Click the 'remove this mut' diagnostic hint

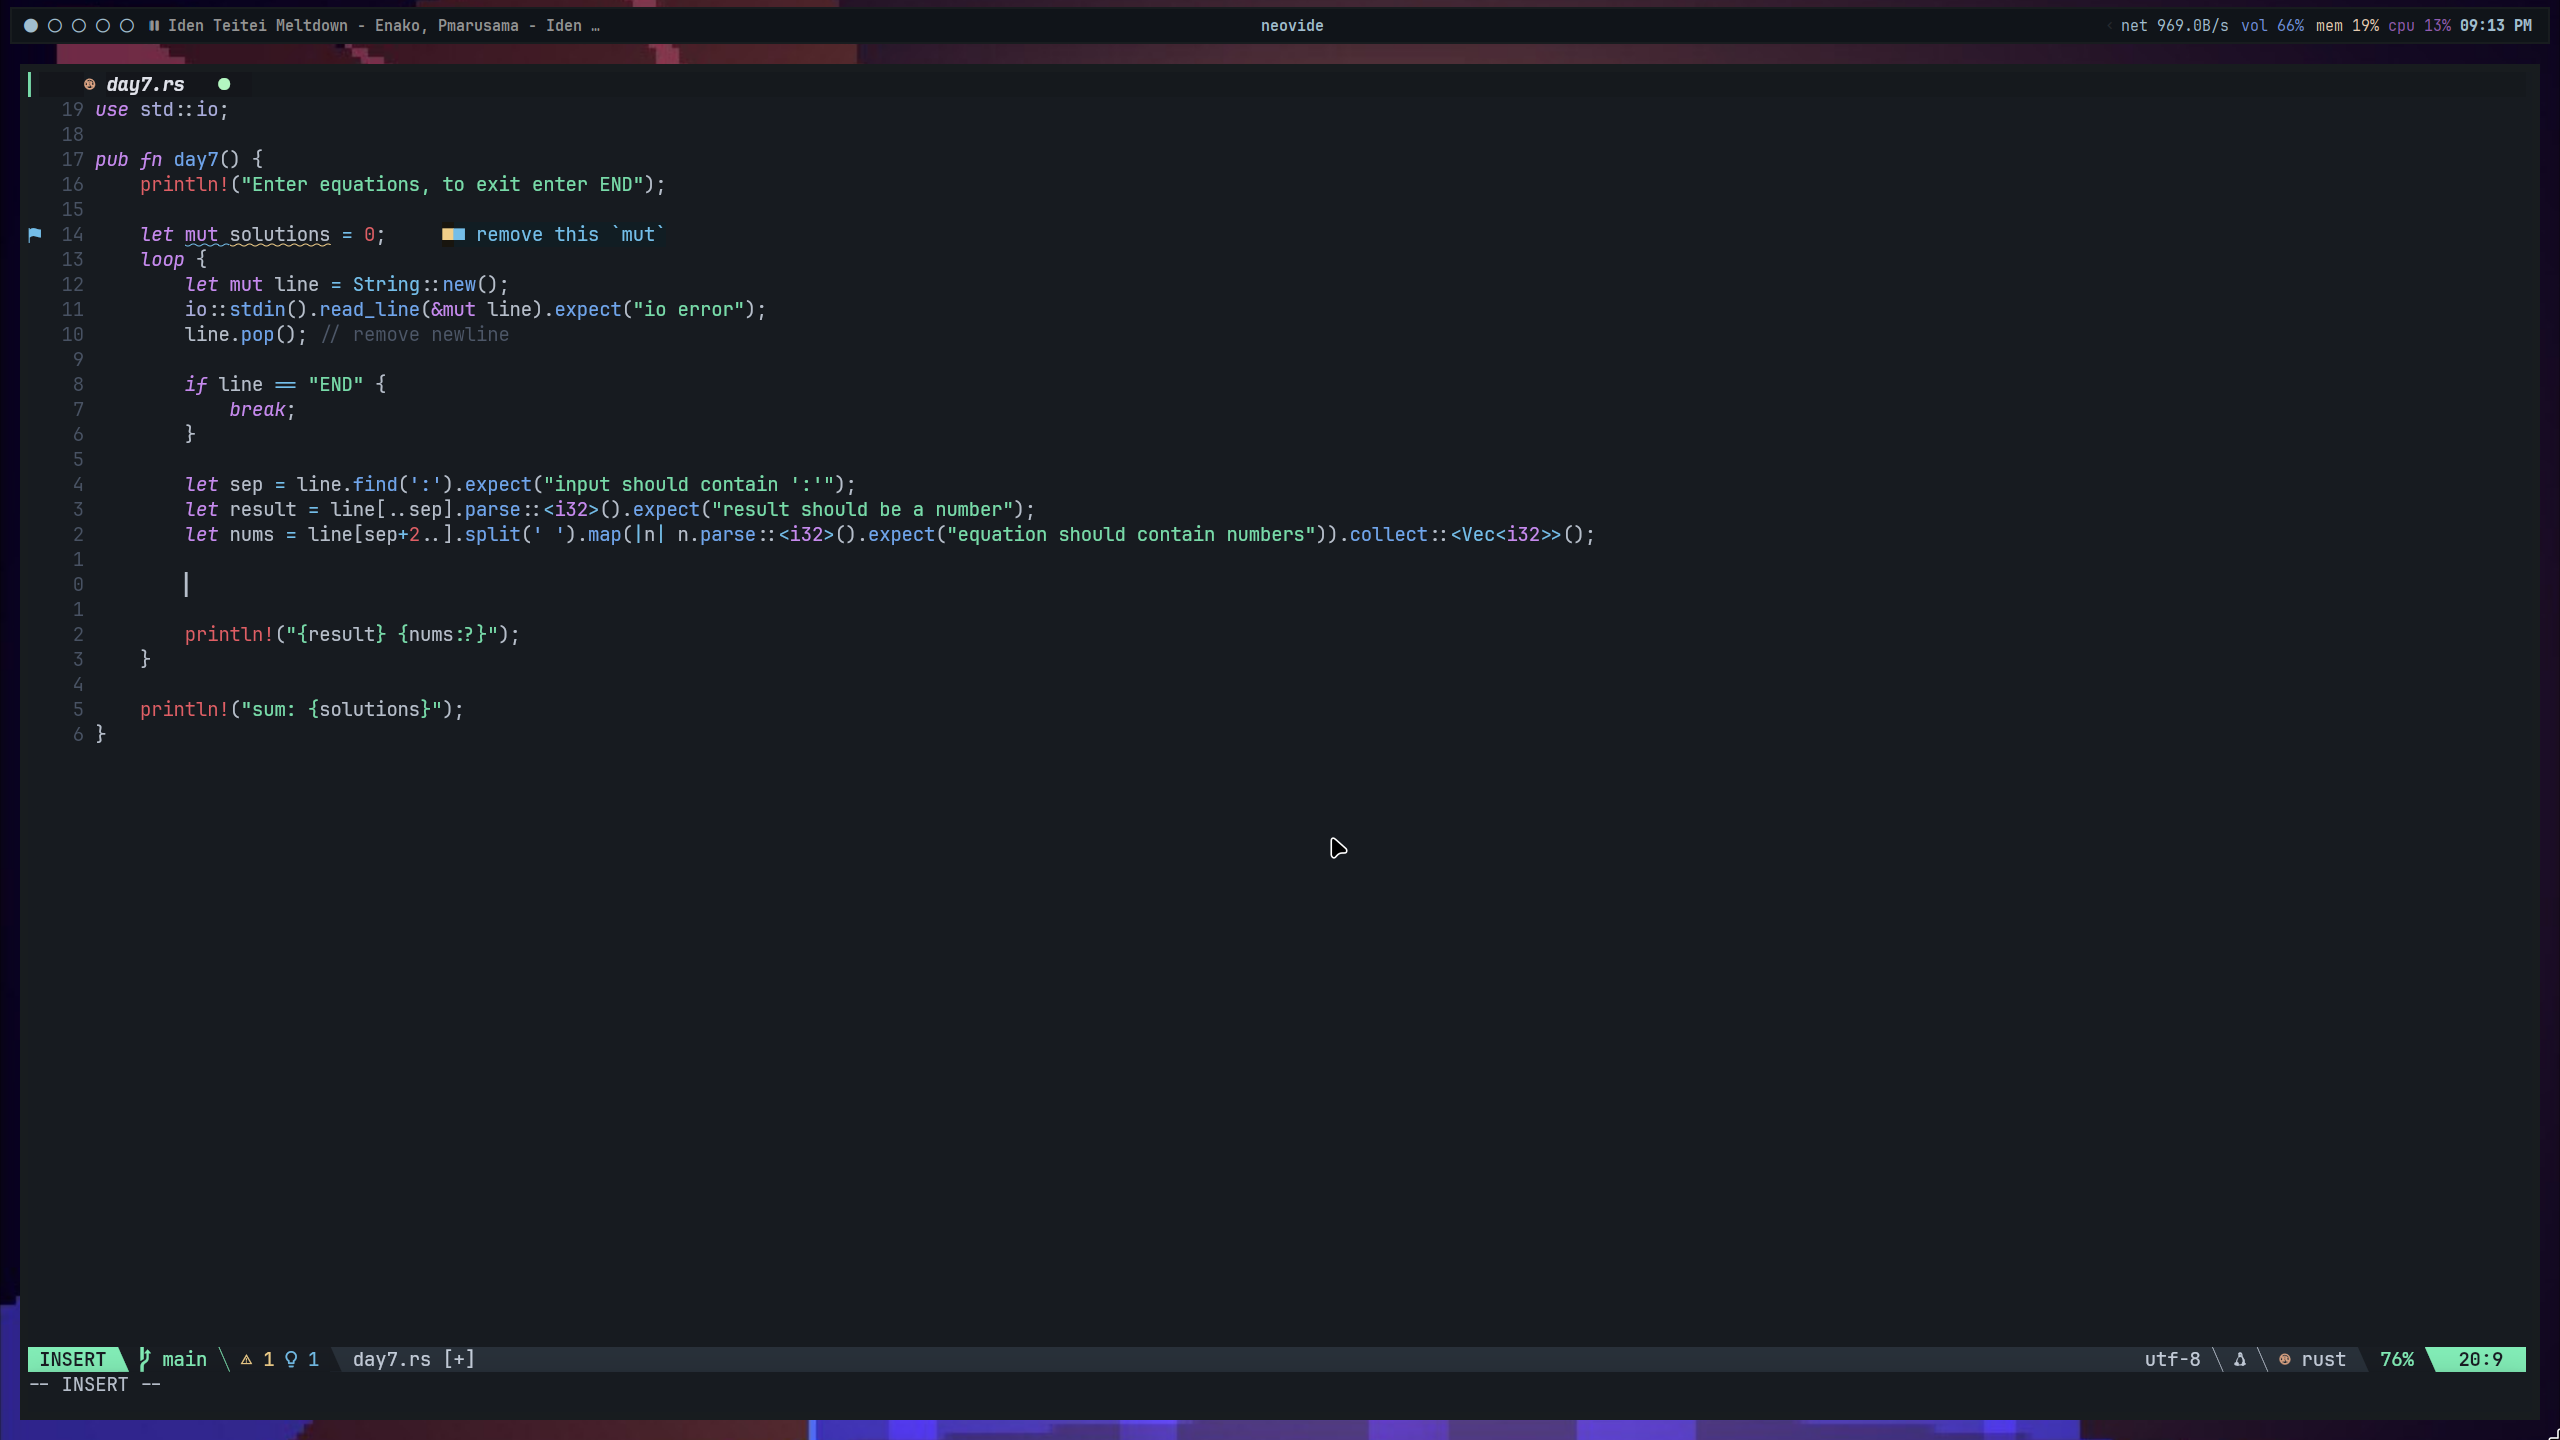[568, 234]
